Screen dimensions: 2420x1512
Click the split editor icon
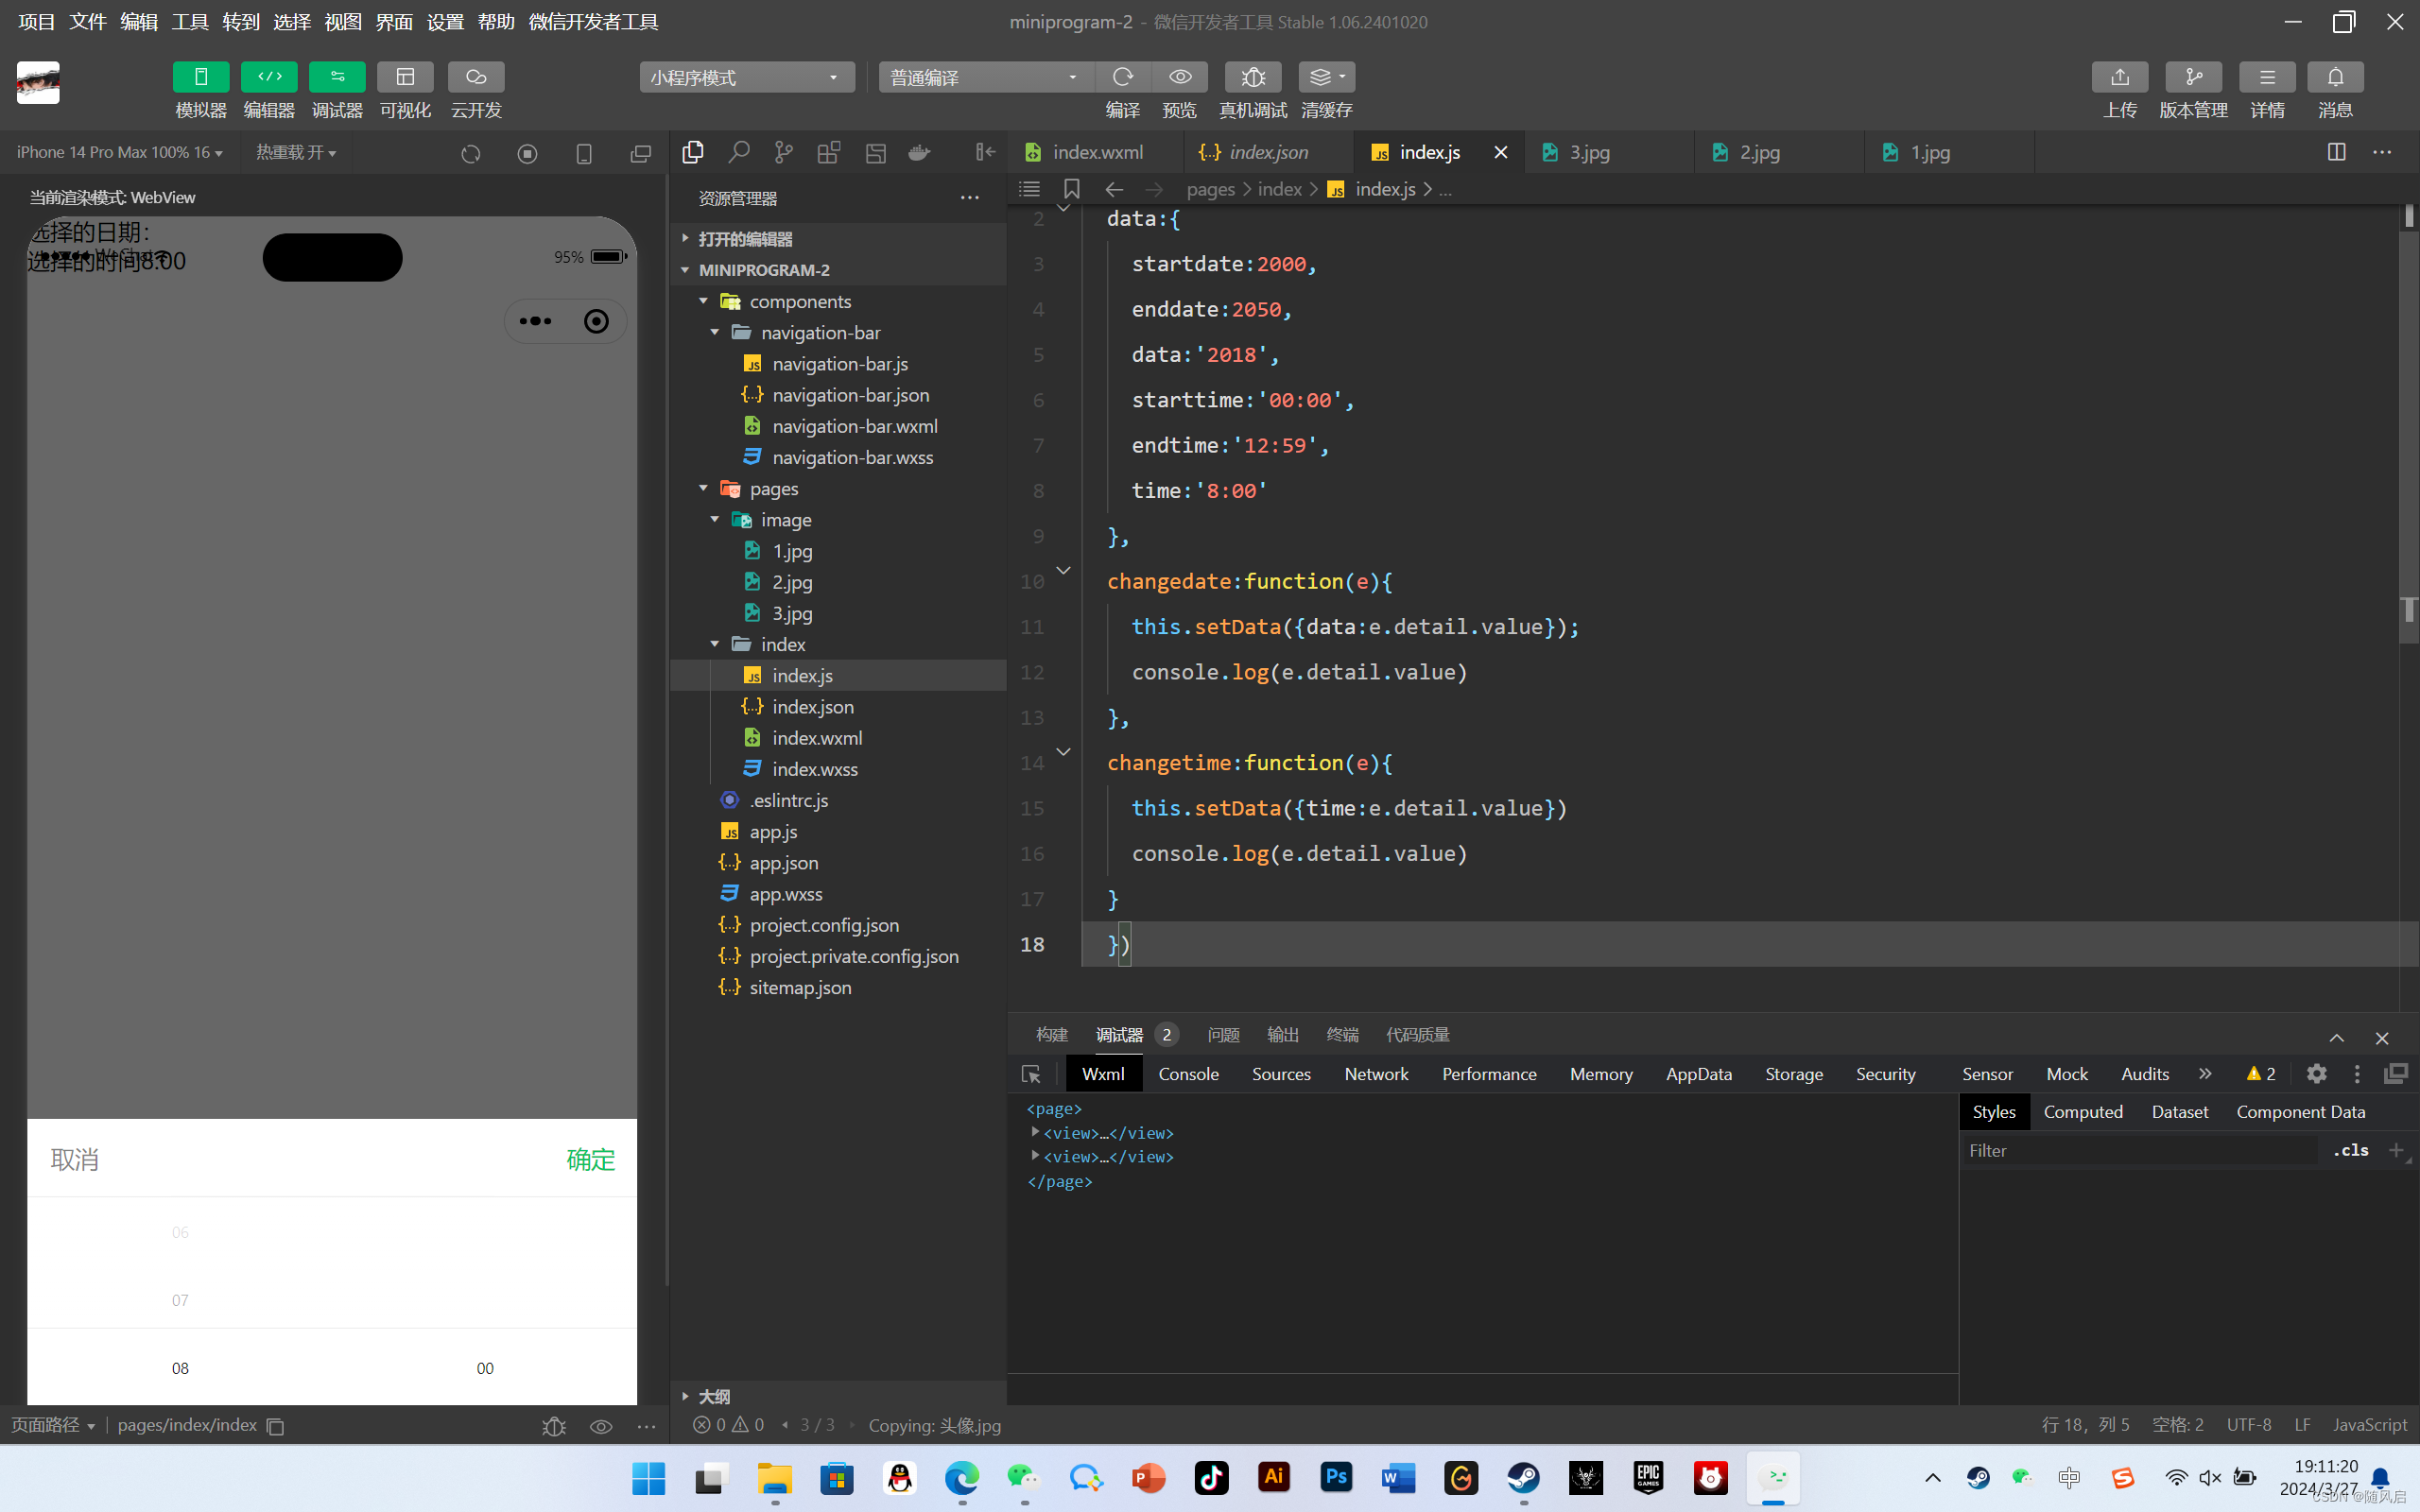point(2336,152)
